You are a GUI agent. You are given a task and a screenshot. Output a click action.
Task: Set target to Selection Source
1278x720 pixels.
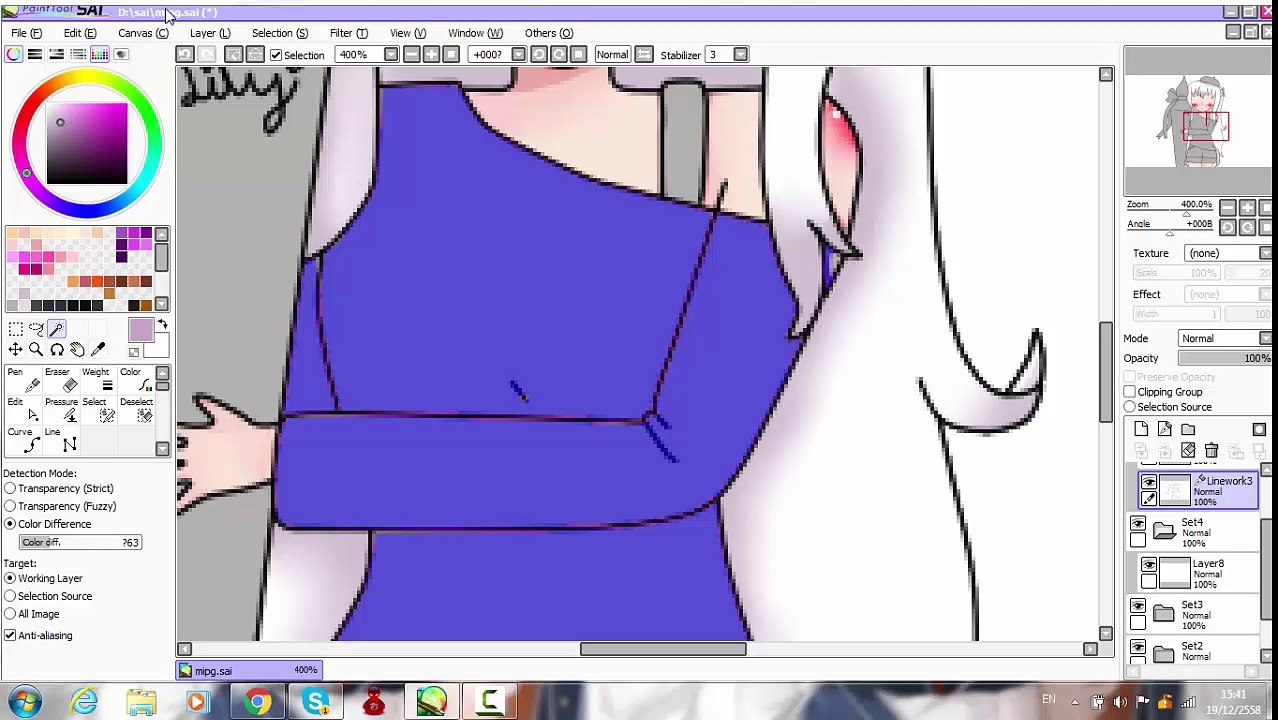[10, 596]
